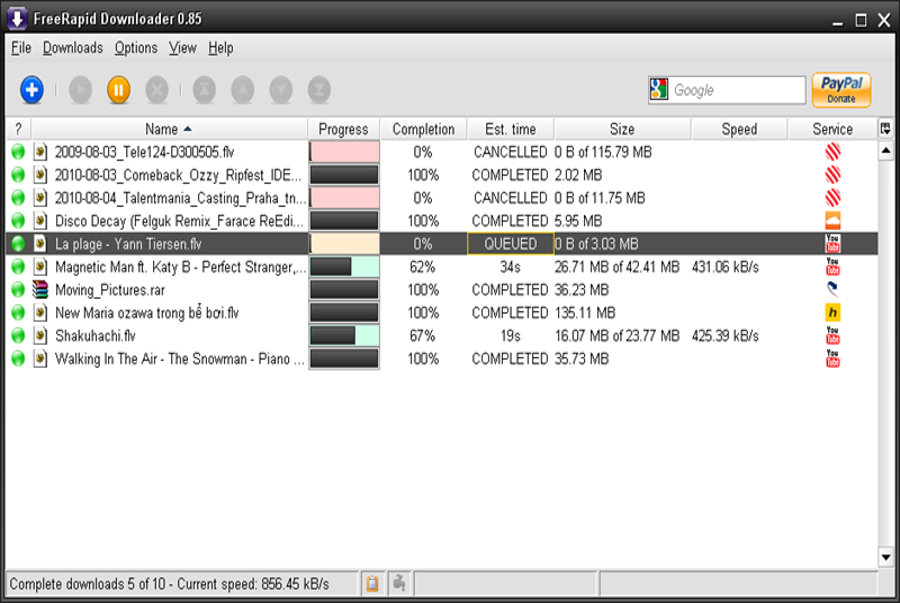Click the progress bar of Magnetic Man download
This screenshot has width=900, height=603.
pos(344,267)
